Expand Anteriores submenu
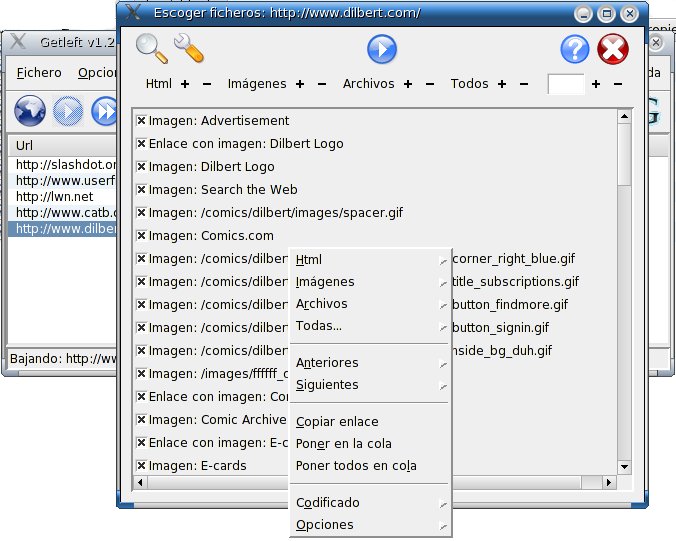 click(x=371, y=363)
